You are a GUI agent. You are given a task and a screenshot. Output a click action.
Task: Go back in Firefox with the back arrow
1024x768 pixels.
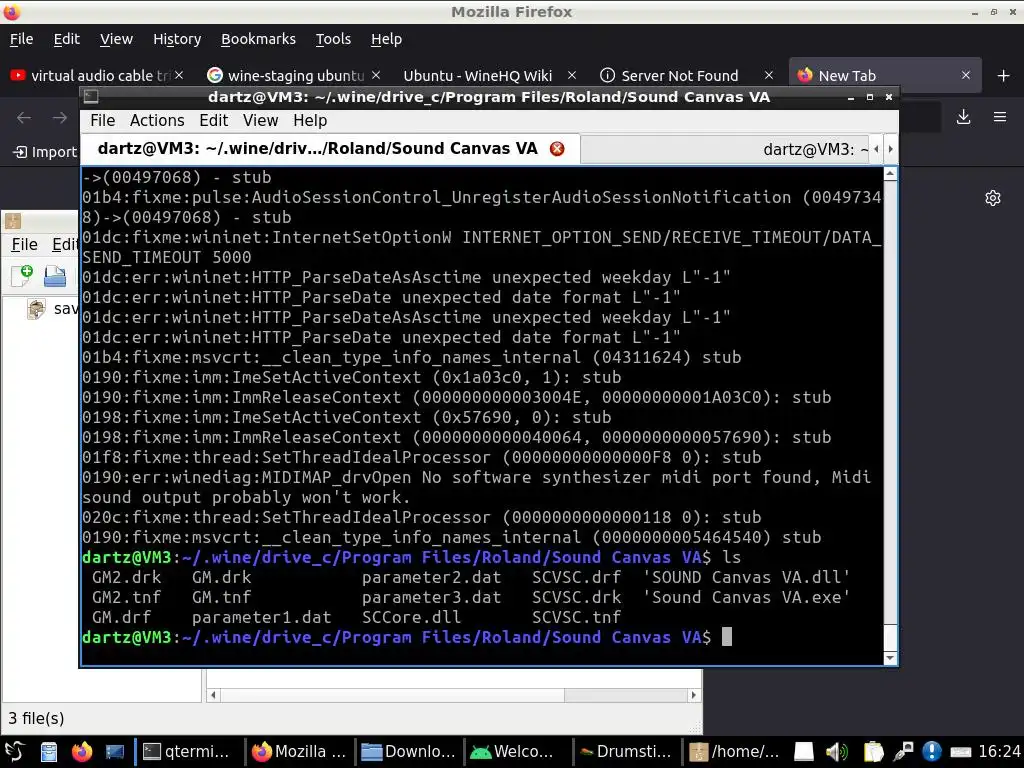point(24,118)
